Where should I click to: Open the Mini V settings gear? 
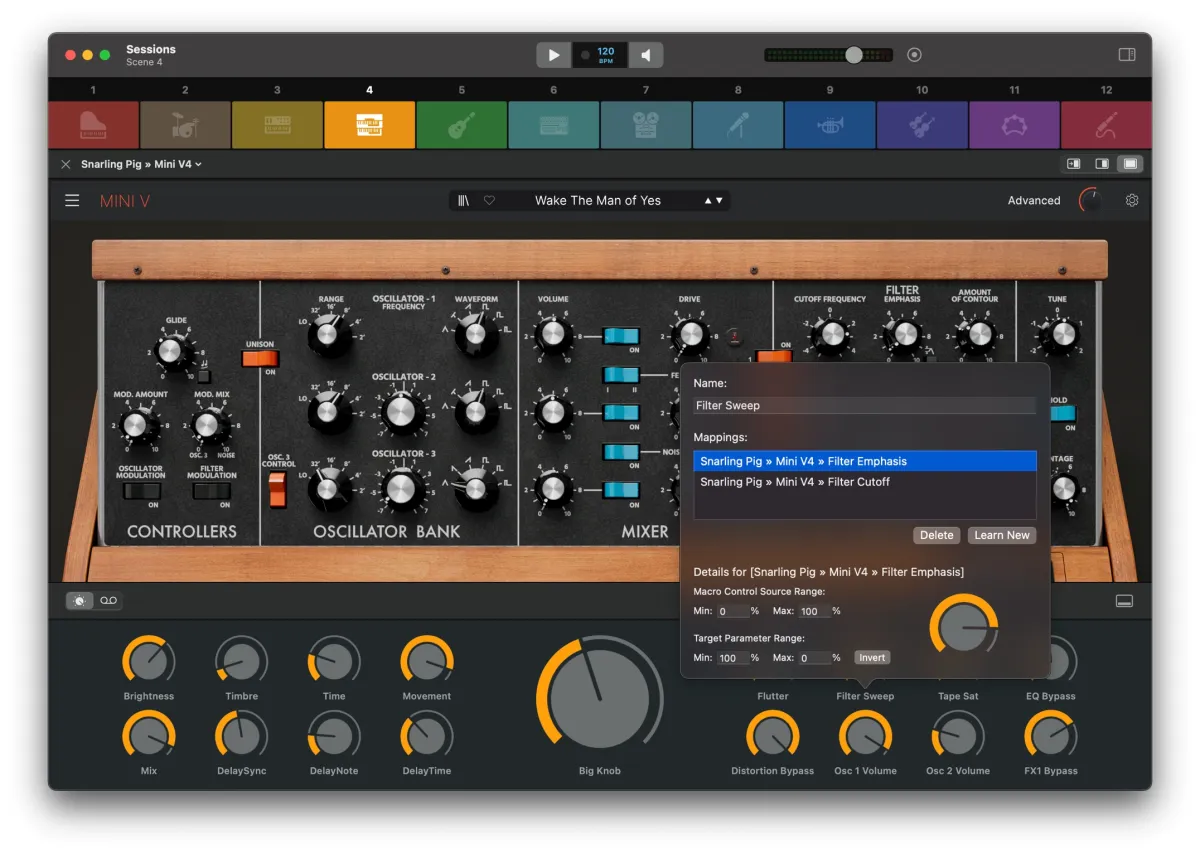pyautogui.click(x=1132, y=200)
